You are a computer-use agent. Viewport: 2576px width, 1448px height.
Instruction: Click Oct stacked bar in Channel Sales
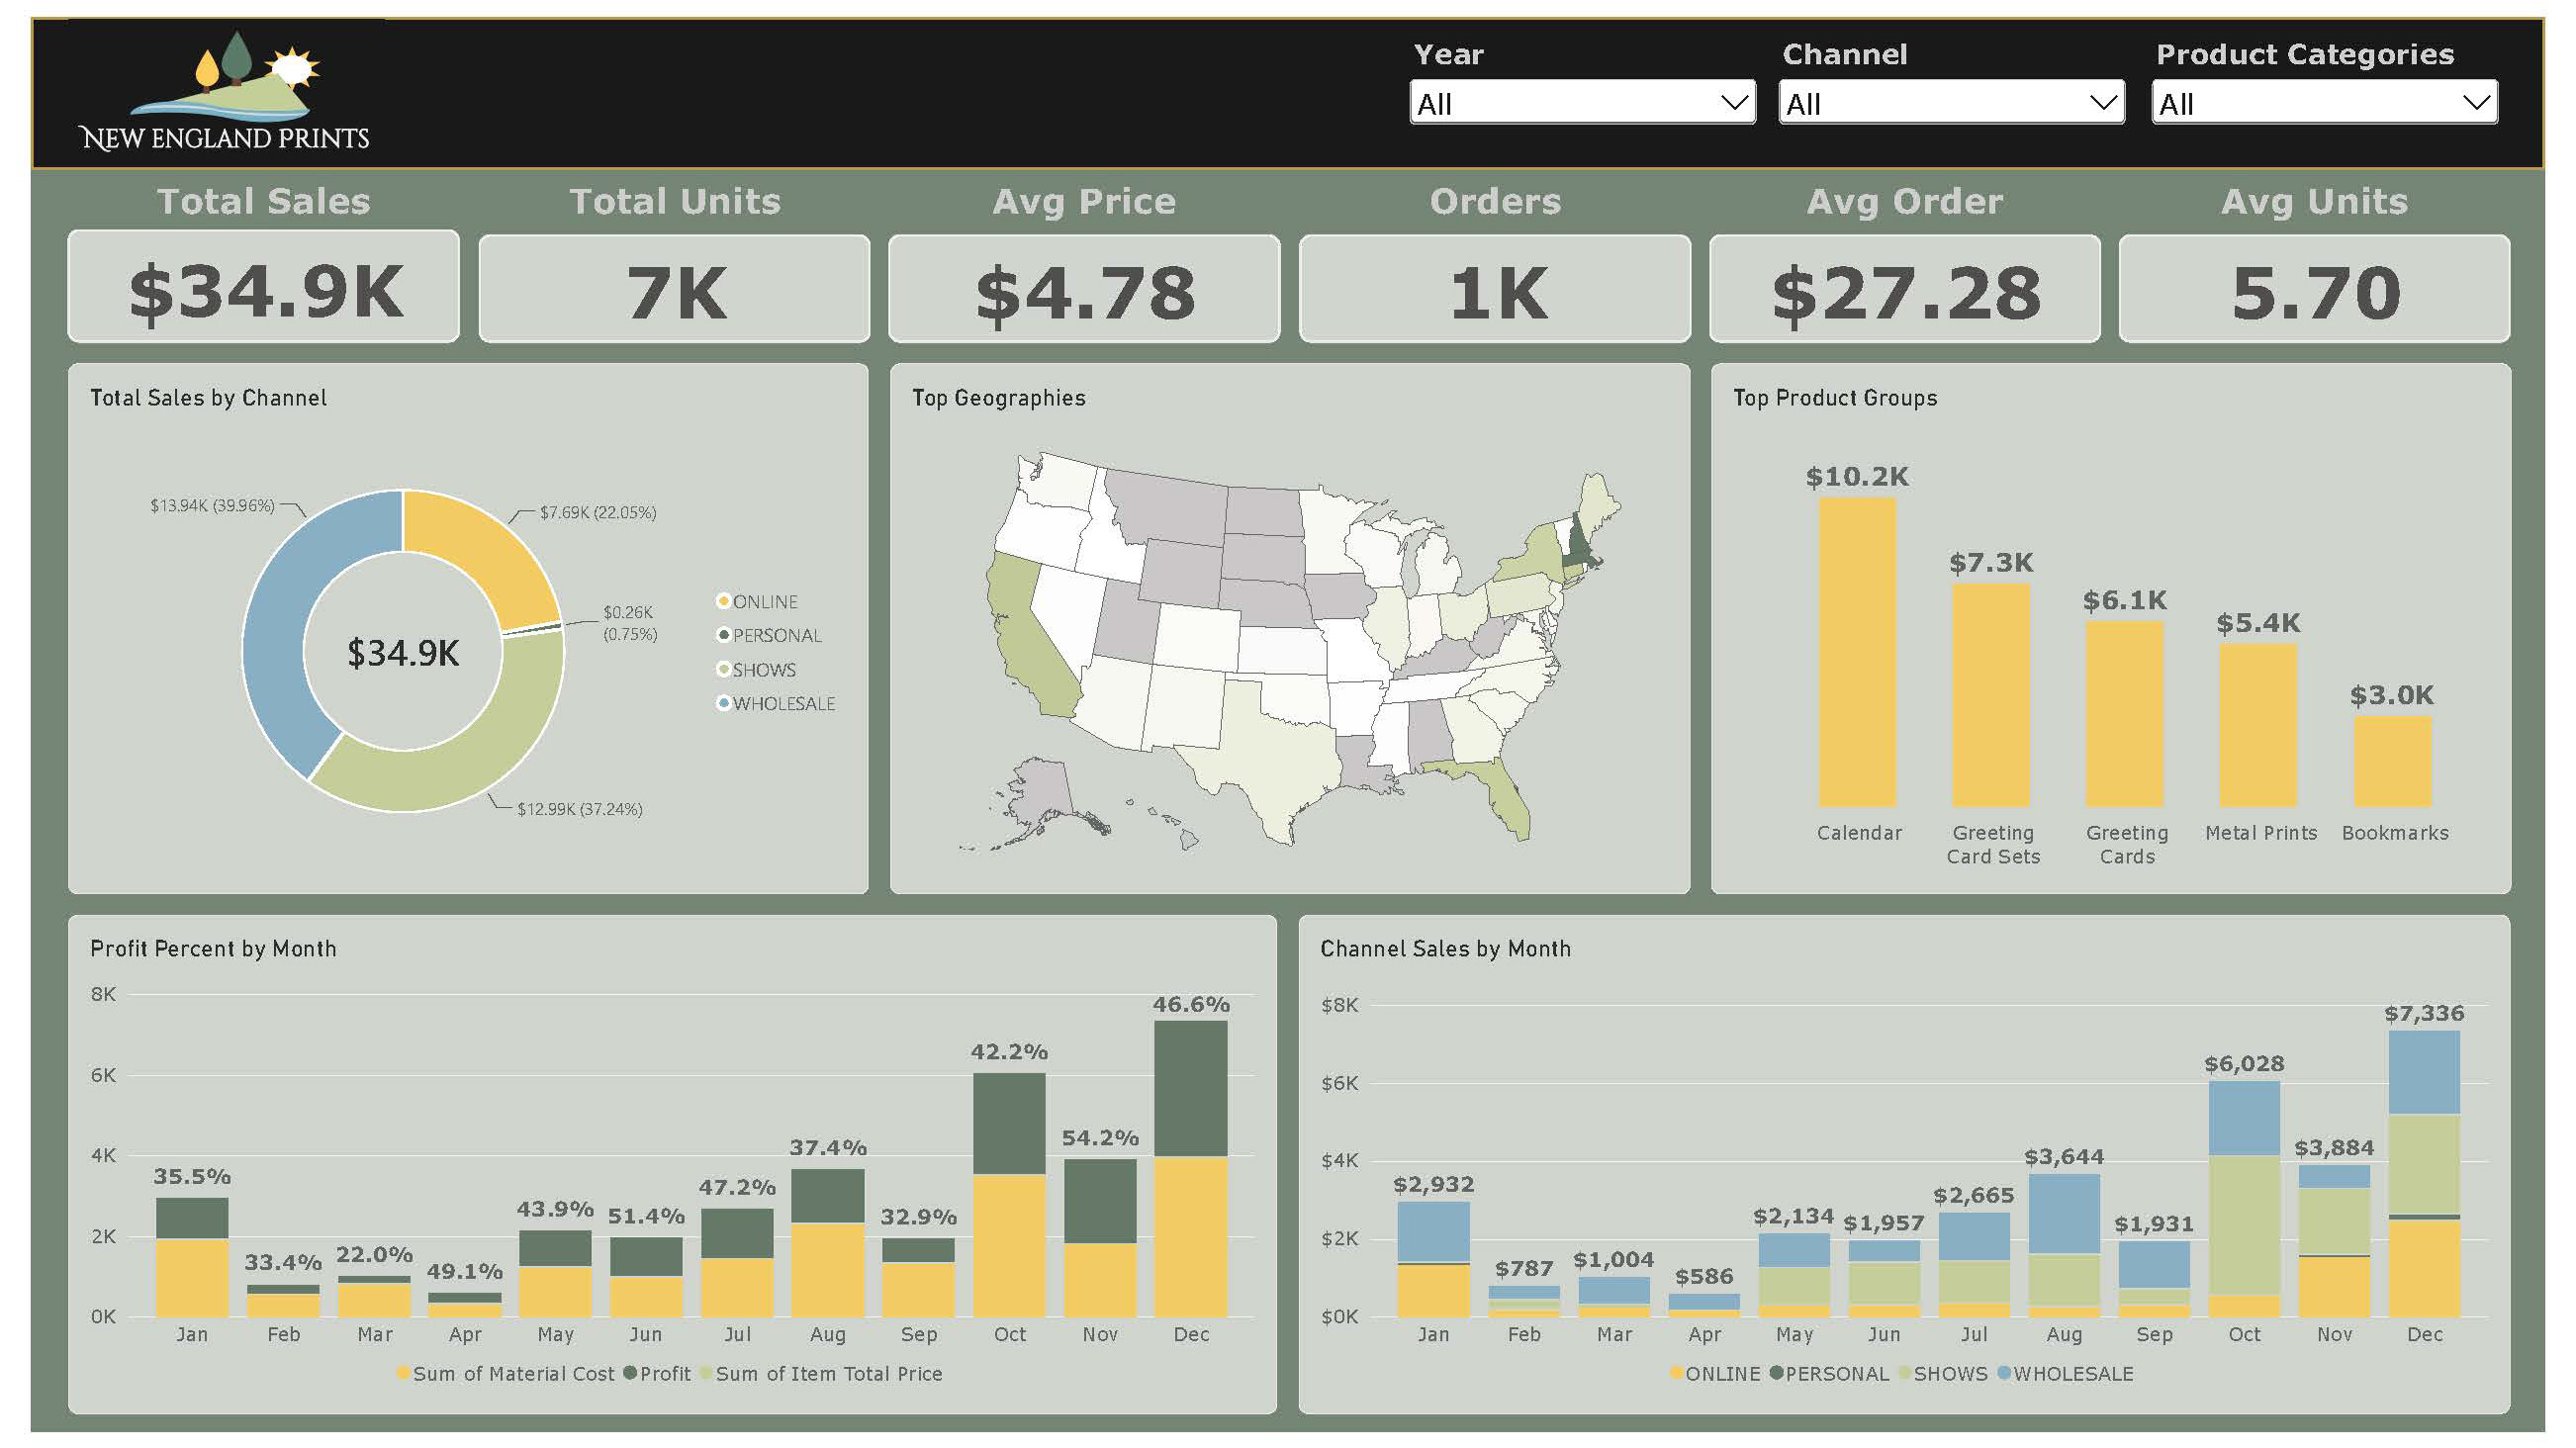click(2243, 1199)
